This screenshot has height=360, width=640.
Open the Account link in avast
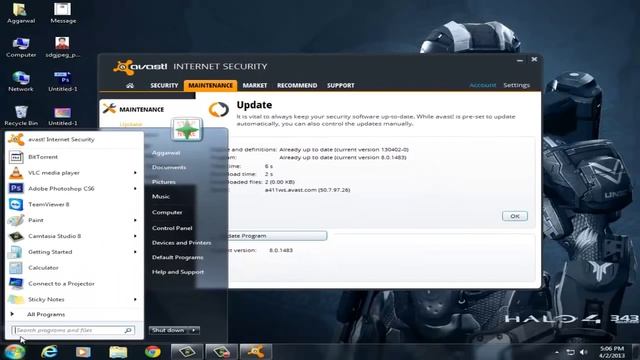click(482, 85)
